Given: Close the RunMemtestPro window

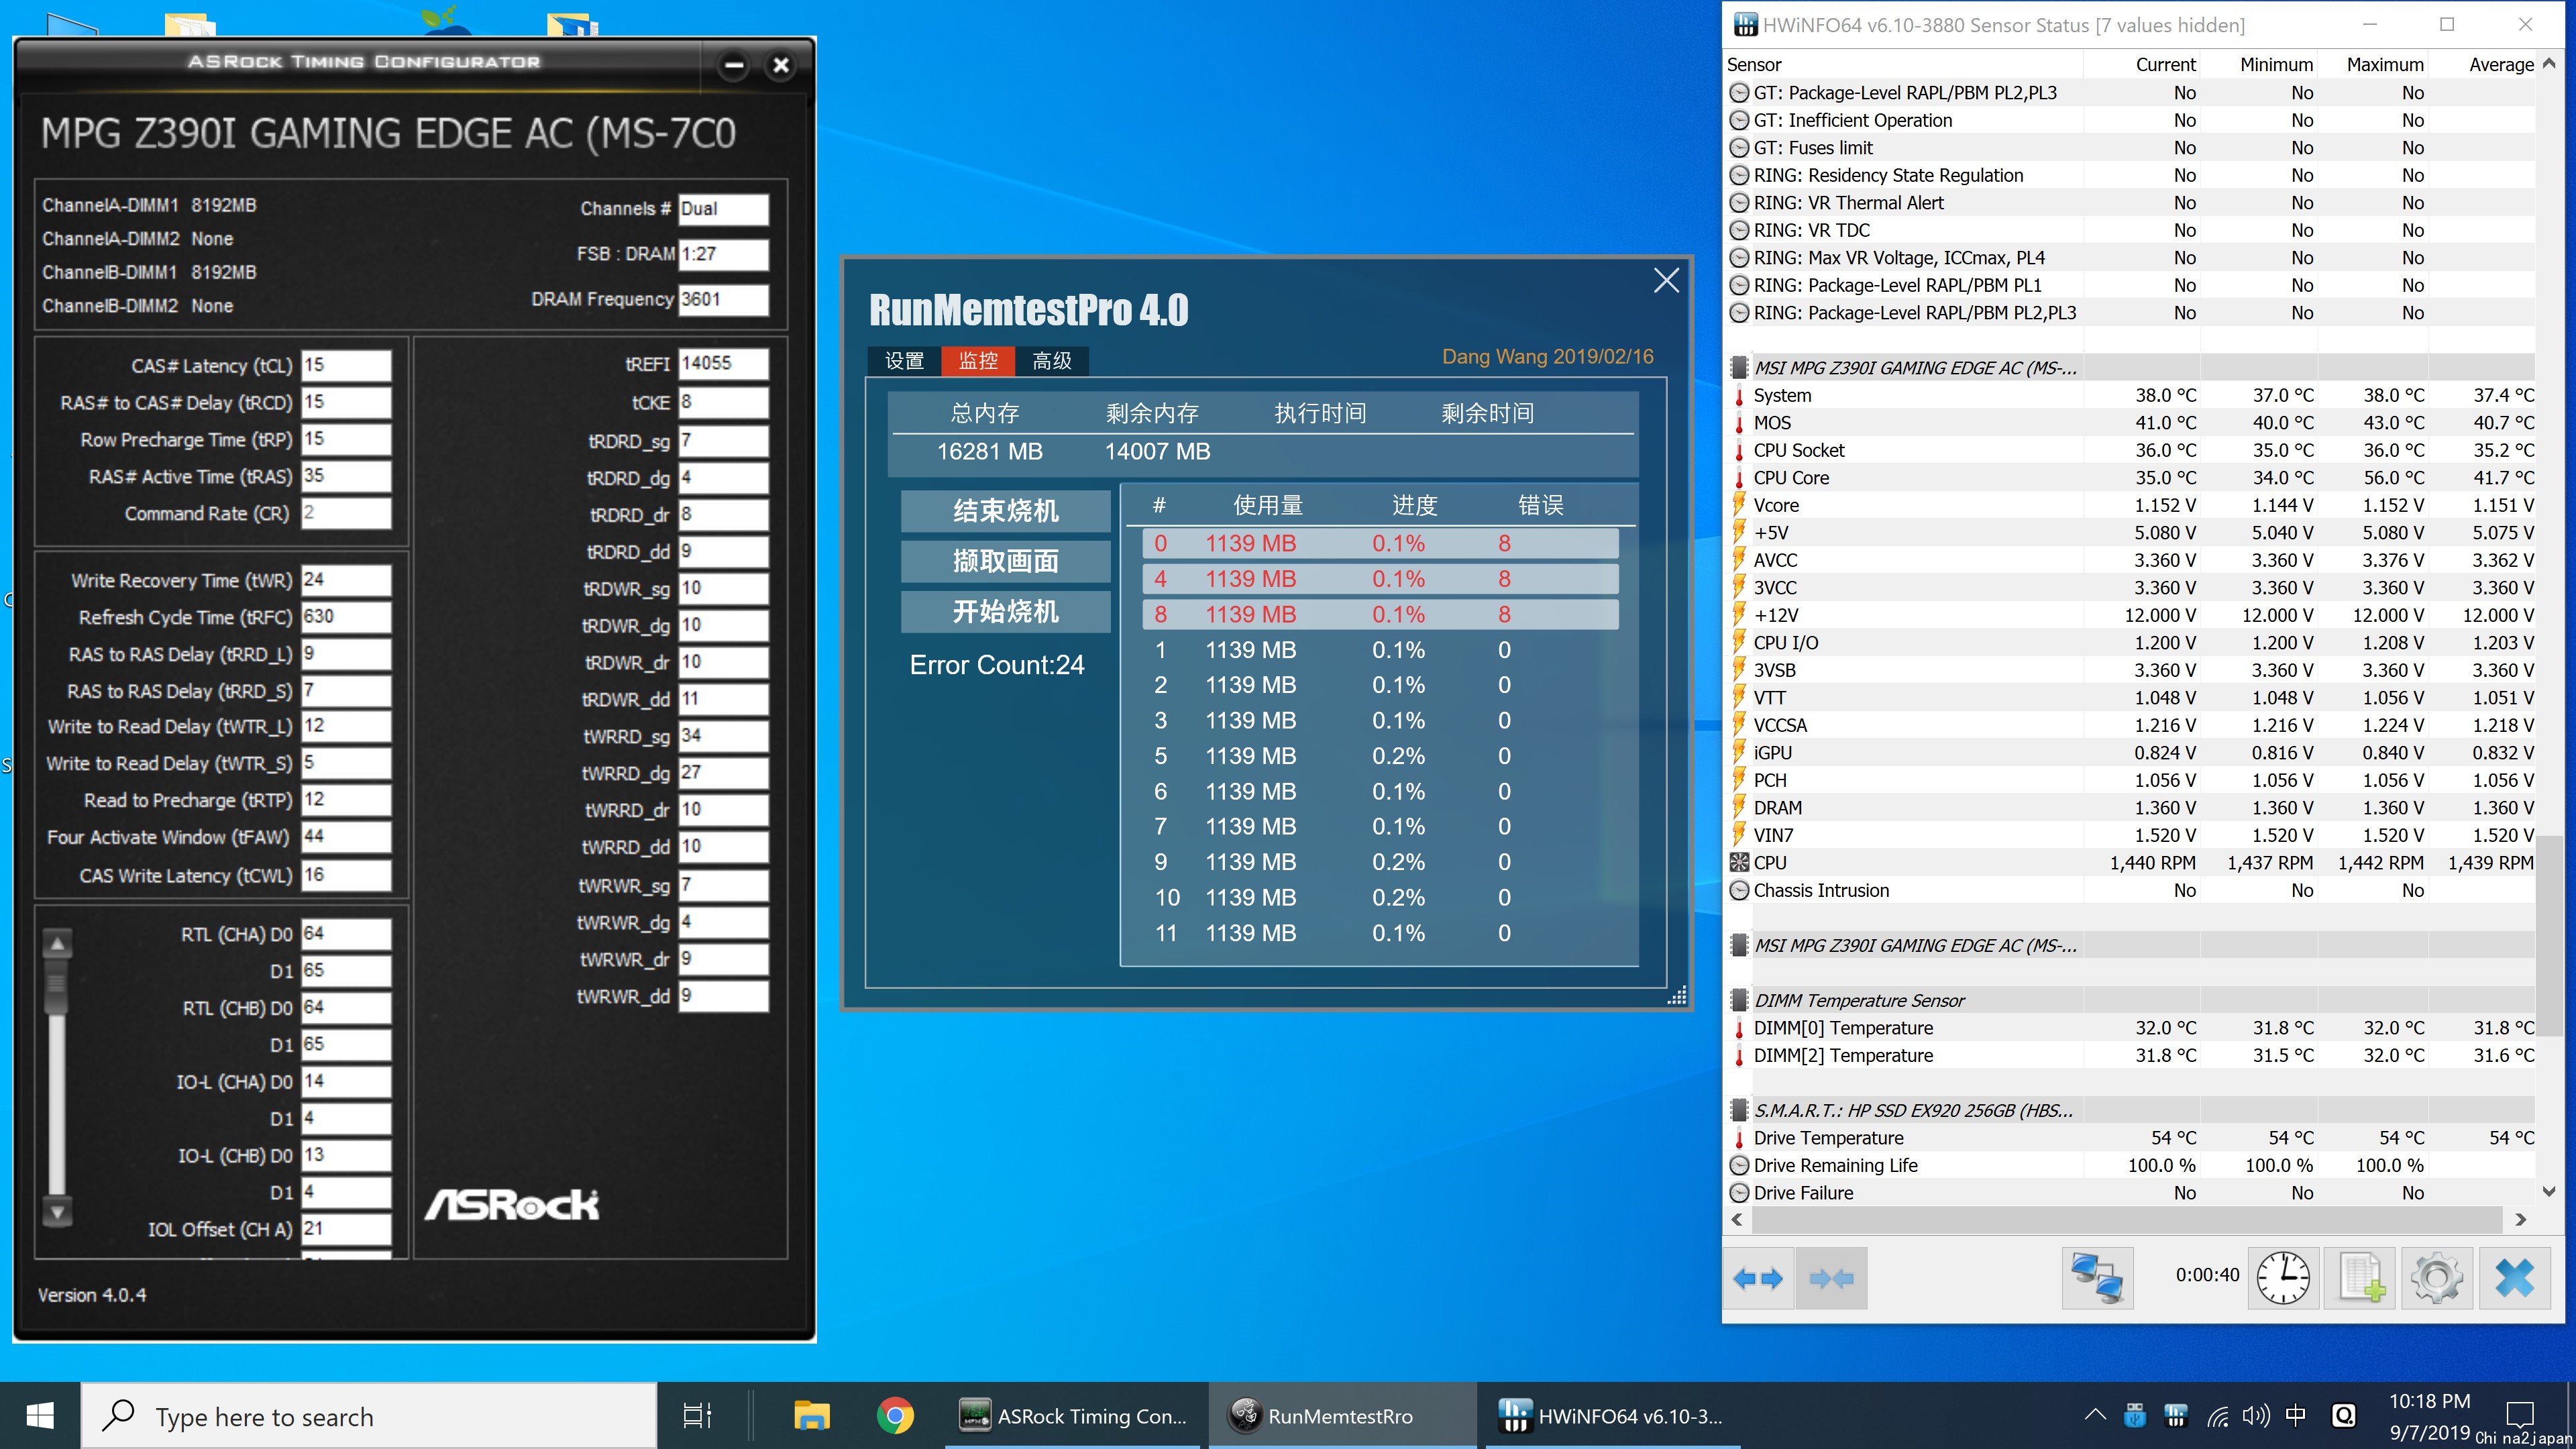Looking at the screenshot, I should [1666, 280].
